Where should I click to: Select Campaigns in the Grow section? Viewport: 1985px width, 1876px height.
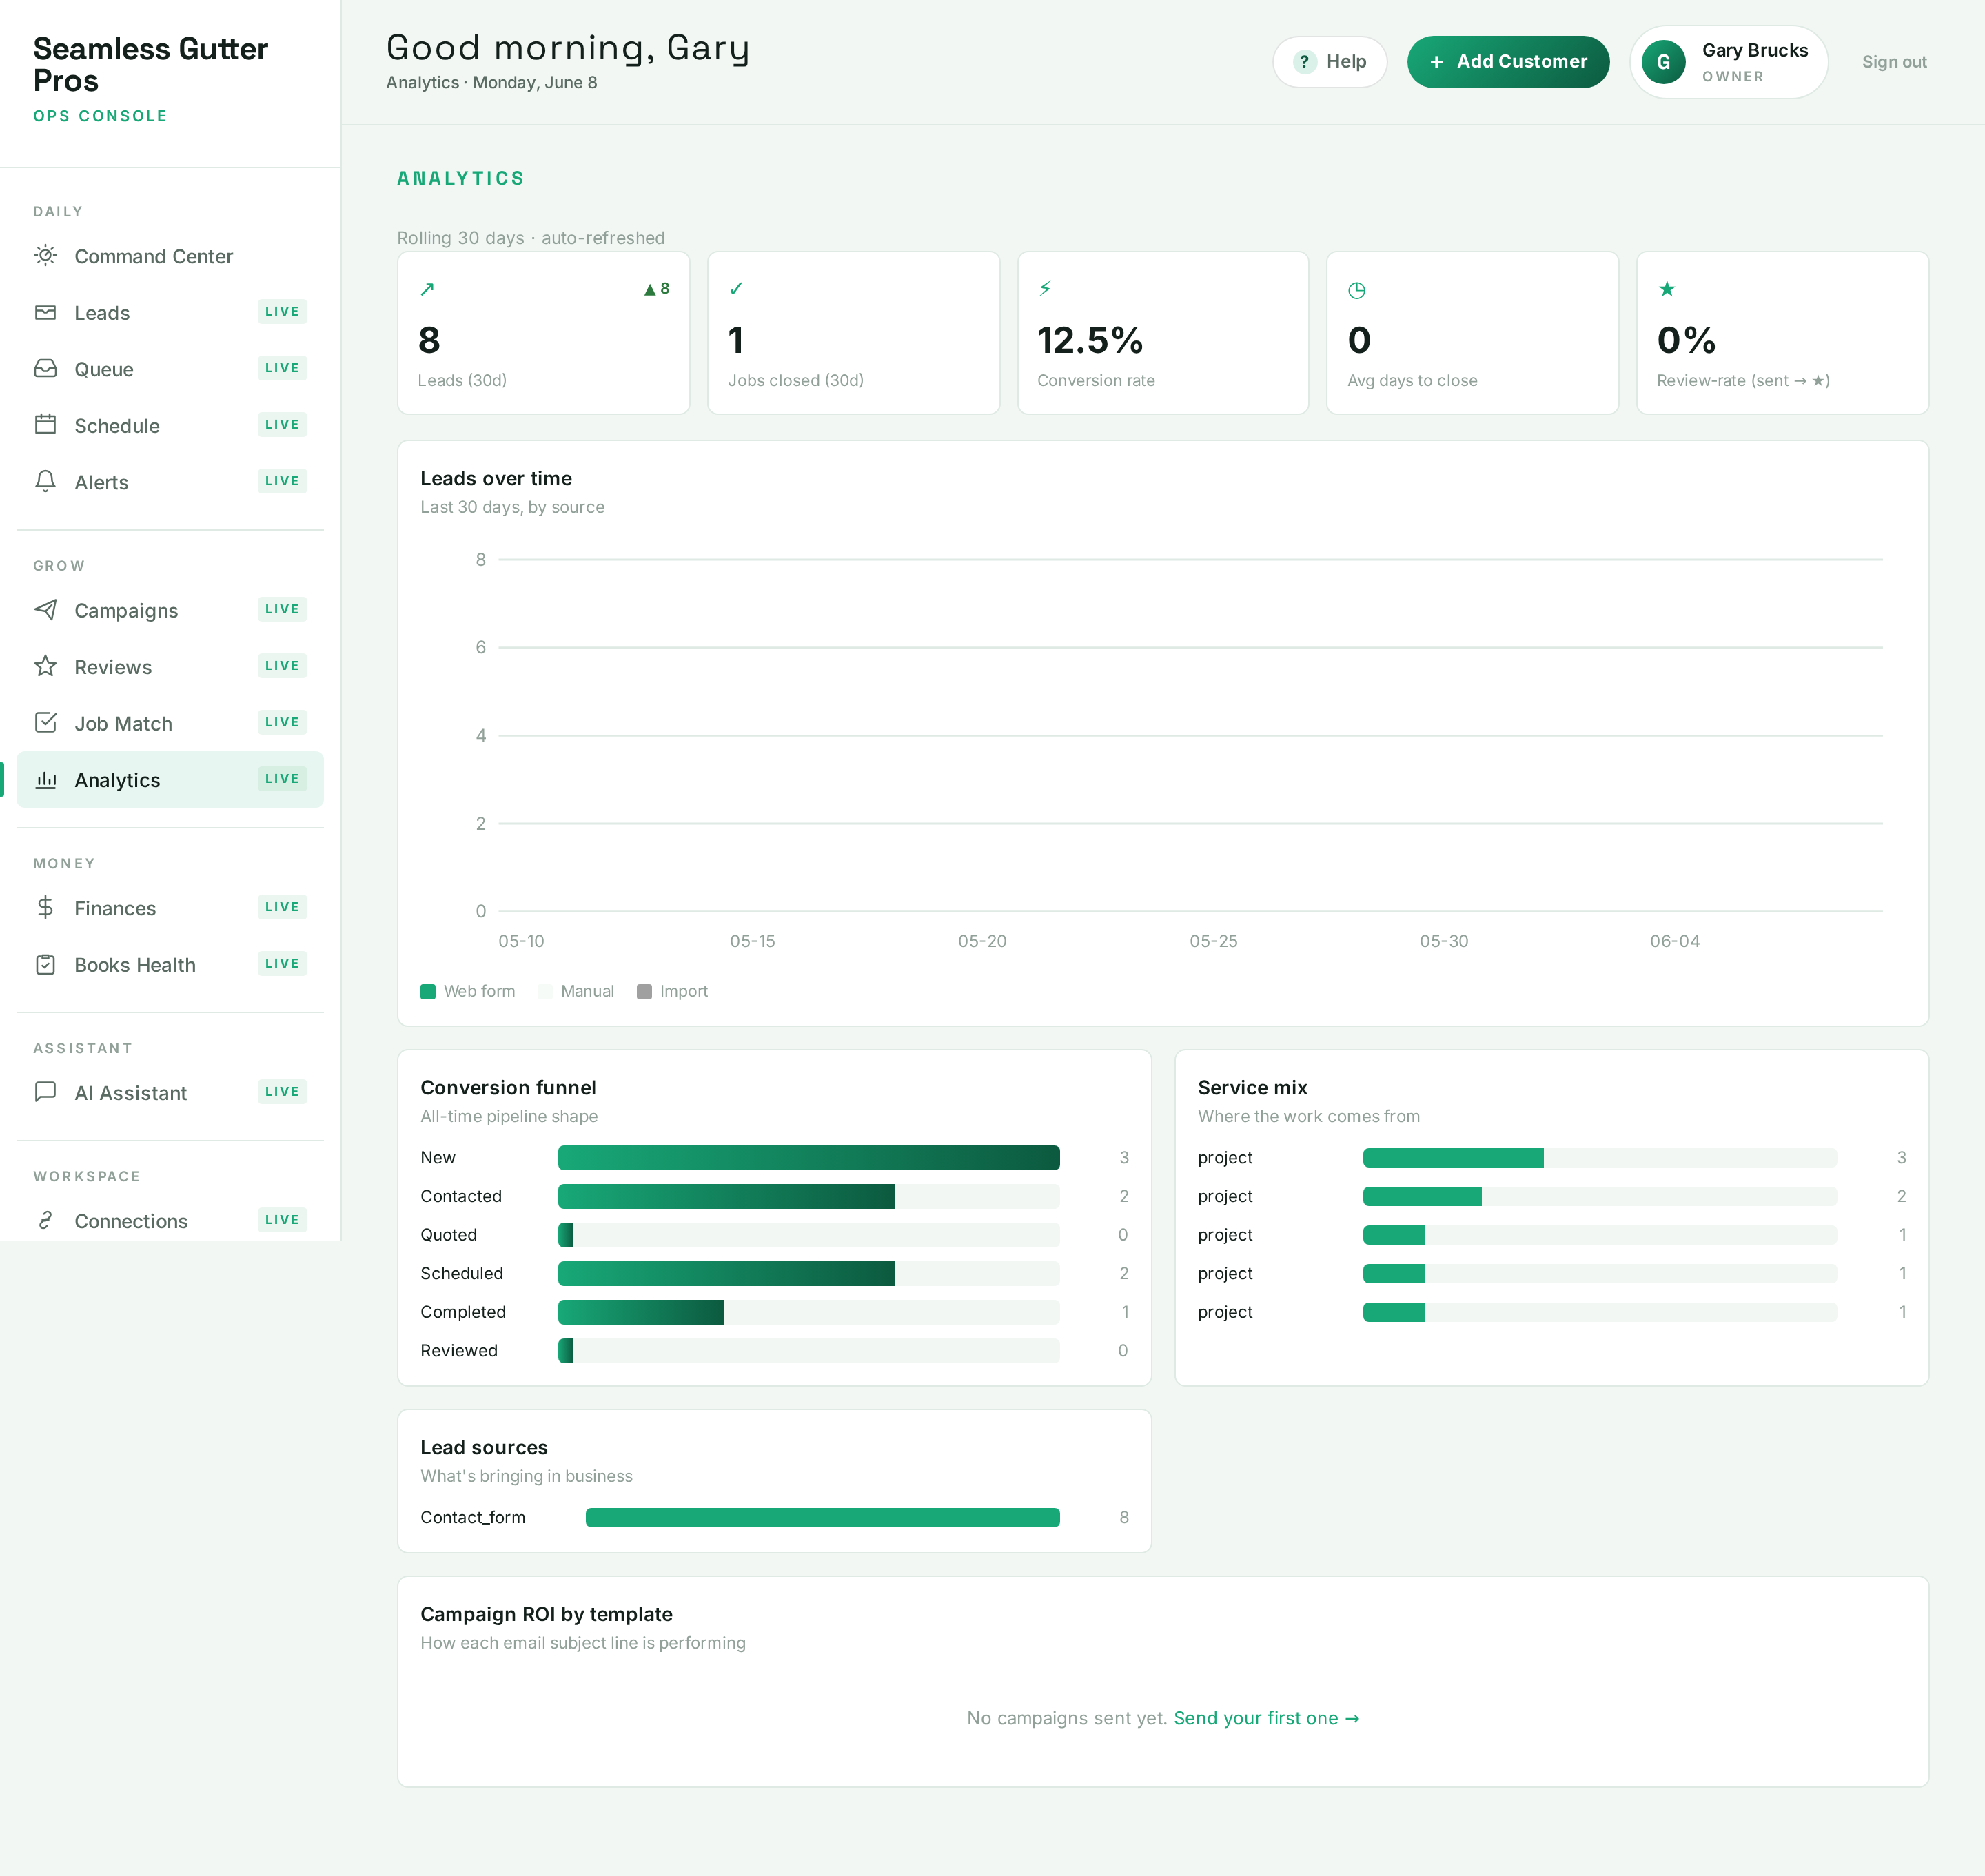tap(170, 610)
